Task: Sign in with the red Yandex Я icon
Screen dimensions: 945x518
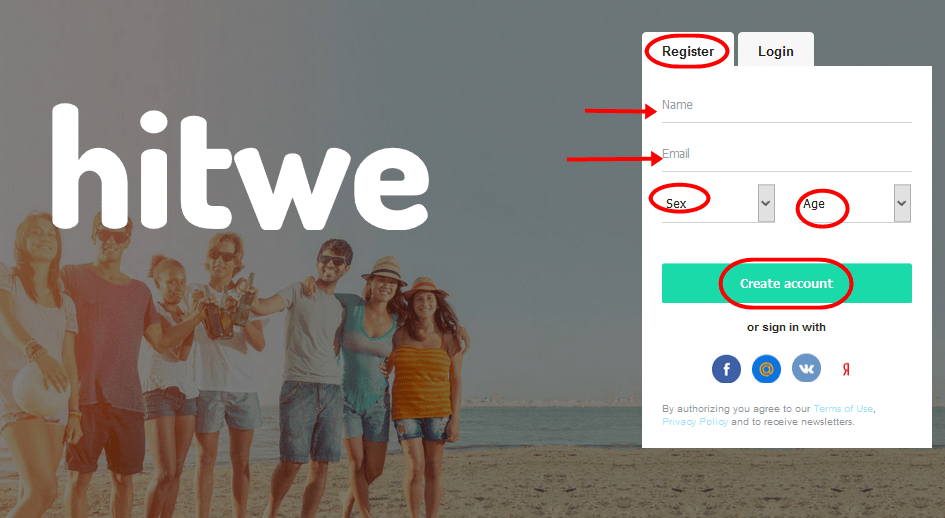Action: pyautogui.click(x=846, y=369)
